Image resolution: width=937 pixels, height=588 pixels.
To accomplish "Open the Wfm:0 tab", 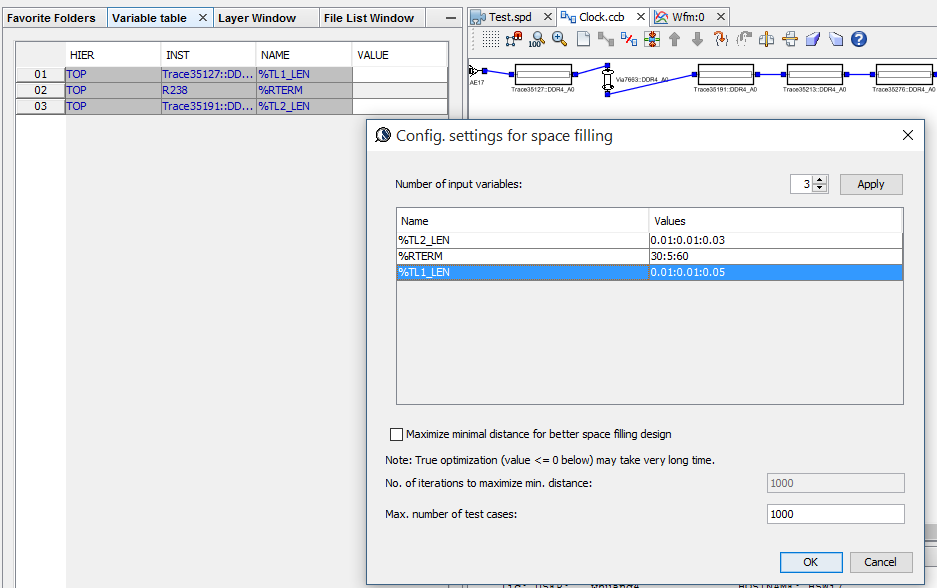I will 688,17.
